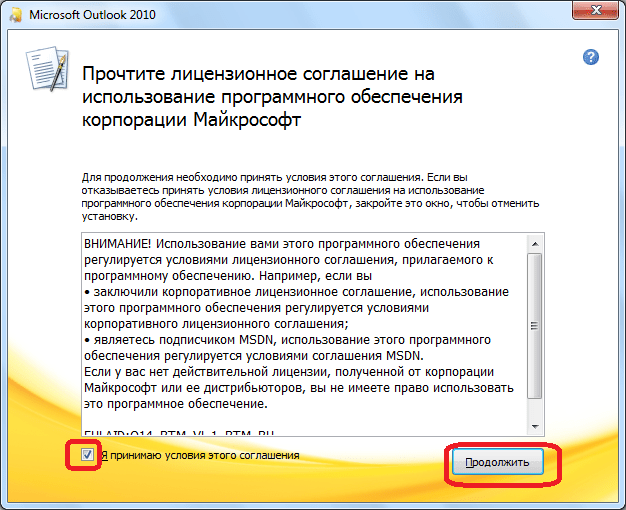The height and width of the screenshot is (510, 626).
Task: Click the bullet line 'заключили корпоративное лицензионное соглашение'
Action: [x=296, y=292]
